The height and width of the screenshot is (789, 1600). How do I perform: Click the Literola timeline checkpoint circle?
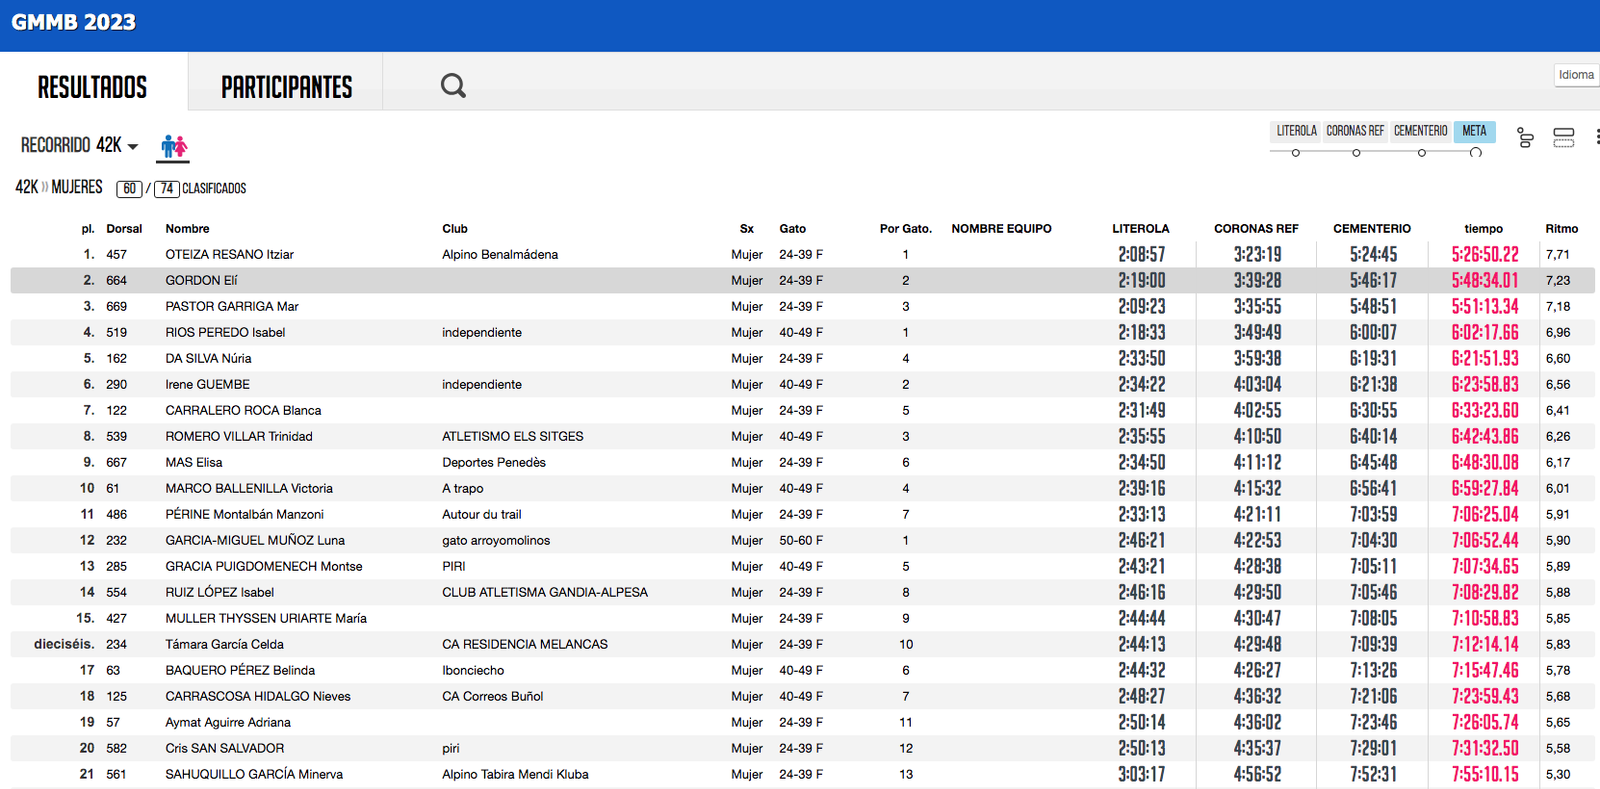1296,153
